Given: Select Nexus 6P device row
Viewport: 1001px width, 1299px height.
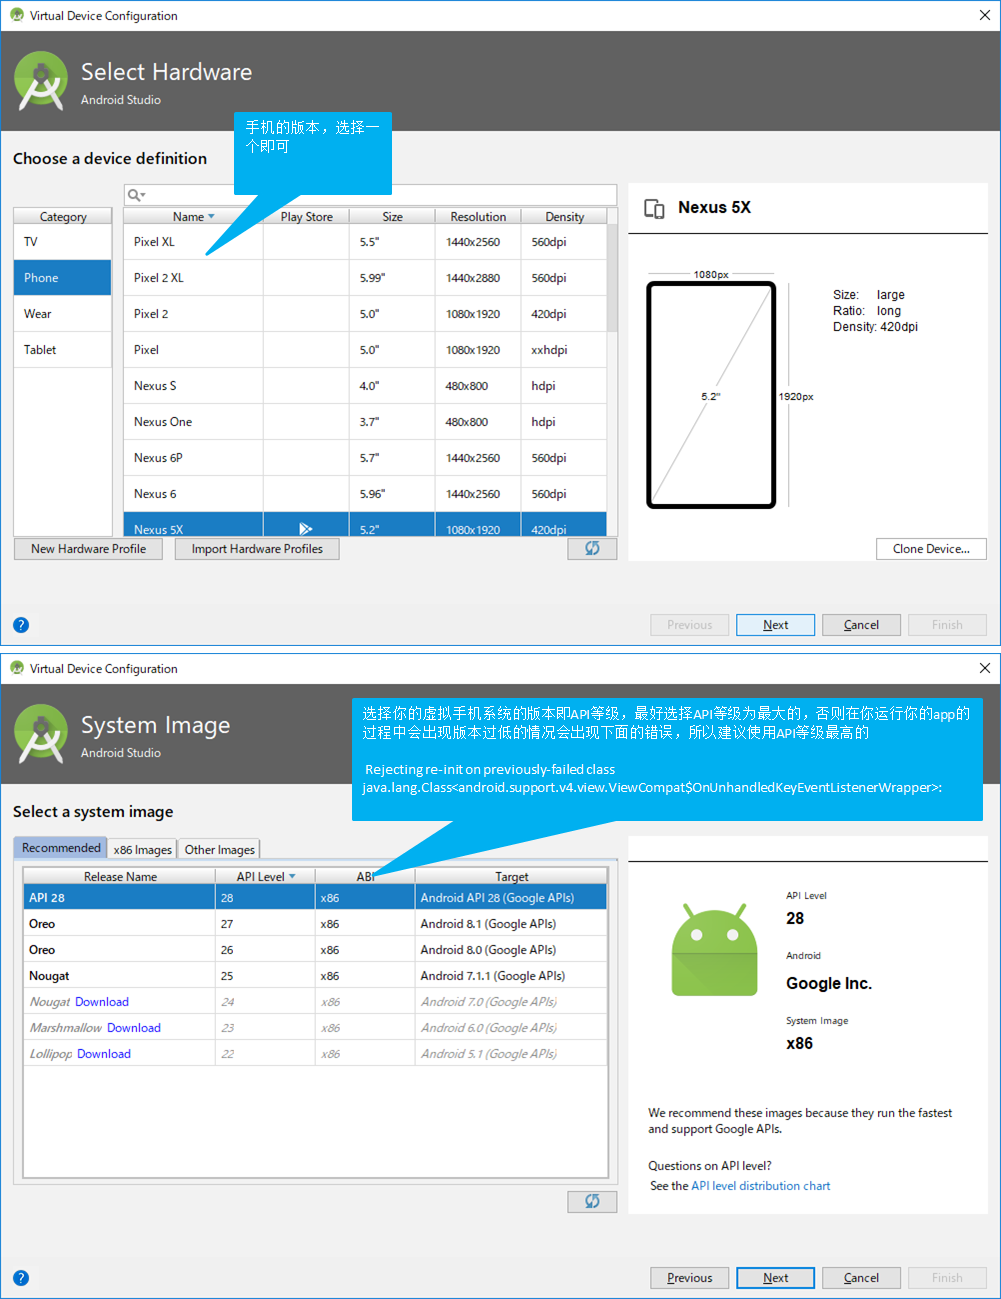Looking at the screenshot, I should coord(365,458).
